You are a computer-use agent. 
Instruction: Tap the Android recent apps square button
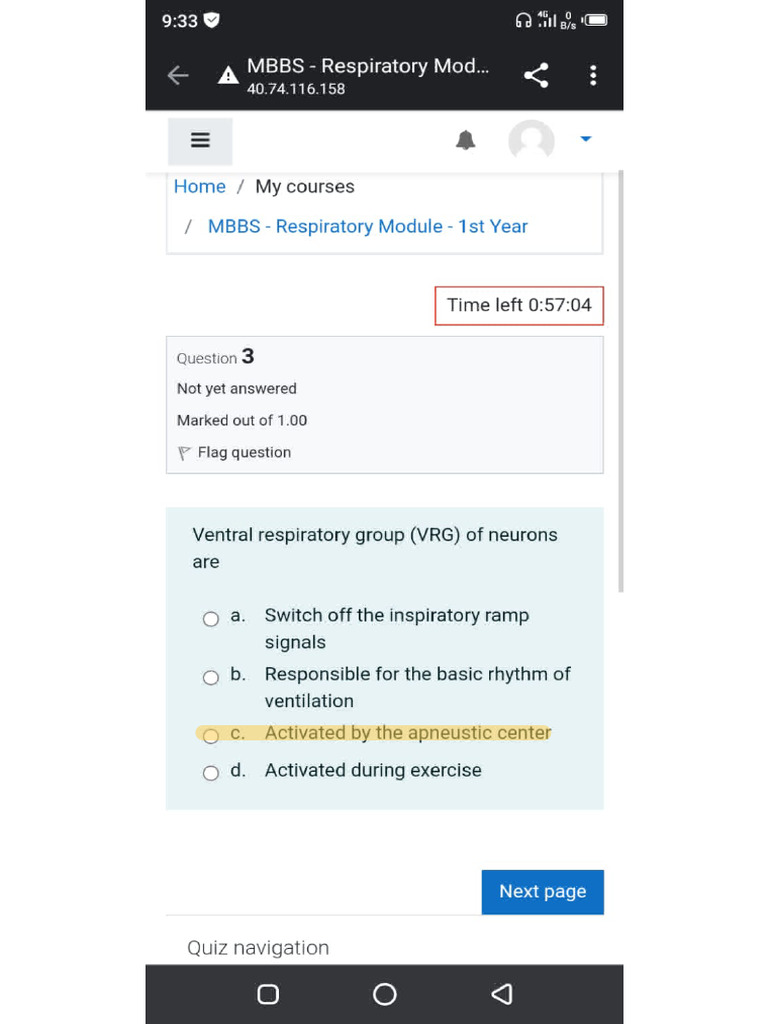click(x=268, y=994)
